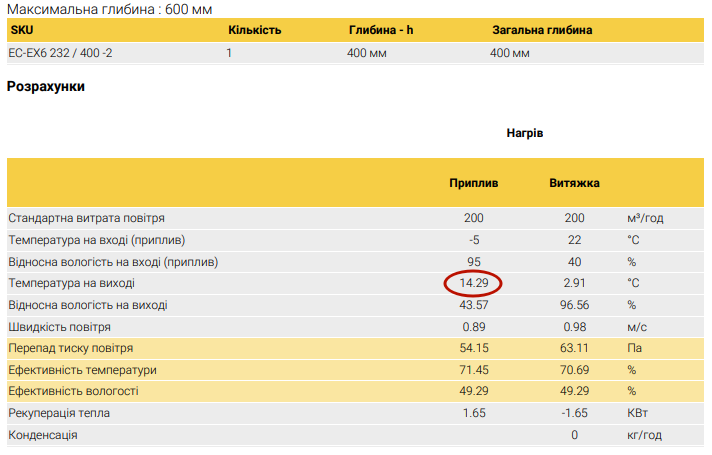Click the unit кг/год
The width and height of the screenshot is (712, 455).
tap(644, 435)
